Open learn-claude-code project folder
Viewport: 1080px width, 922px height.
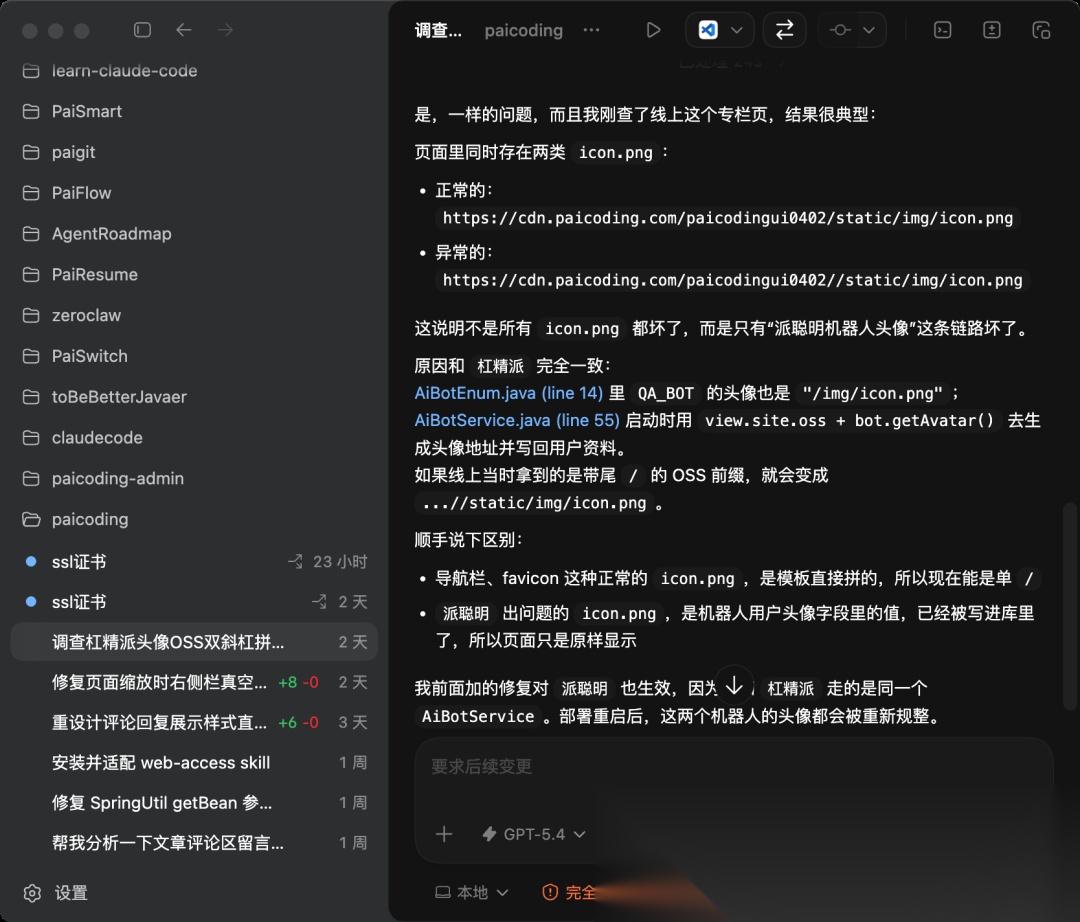click(x=194, y=70)
